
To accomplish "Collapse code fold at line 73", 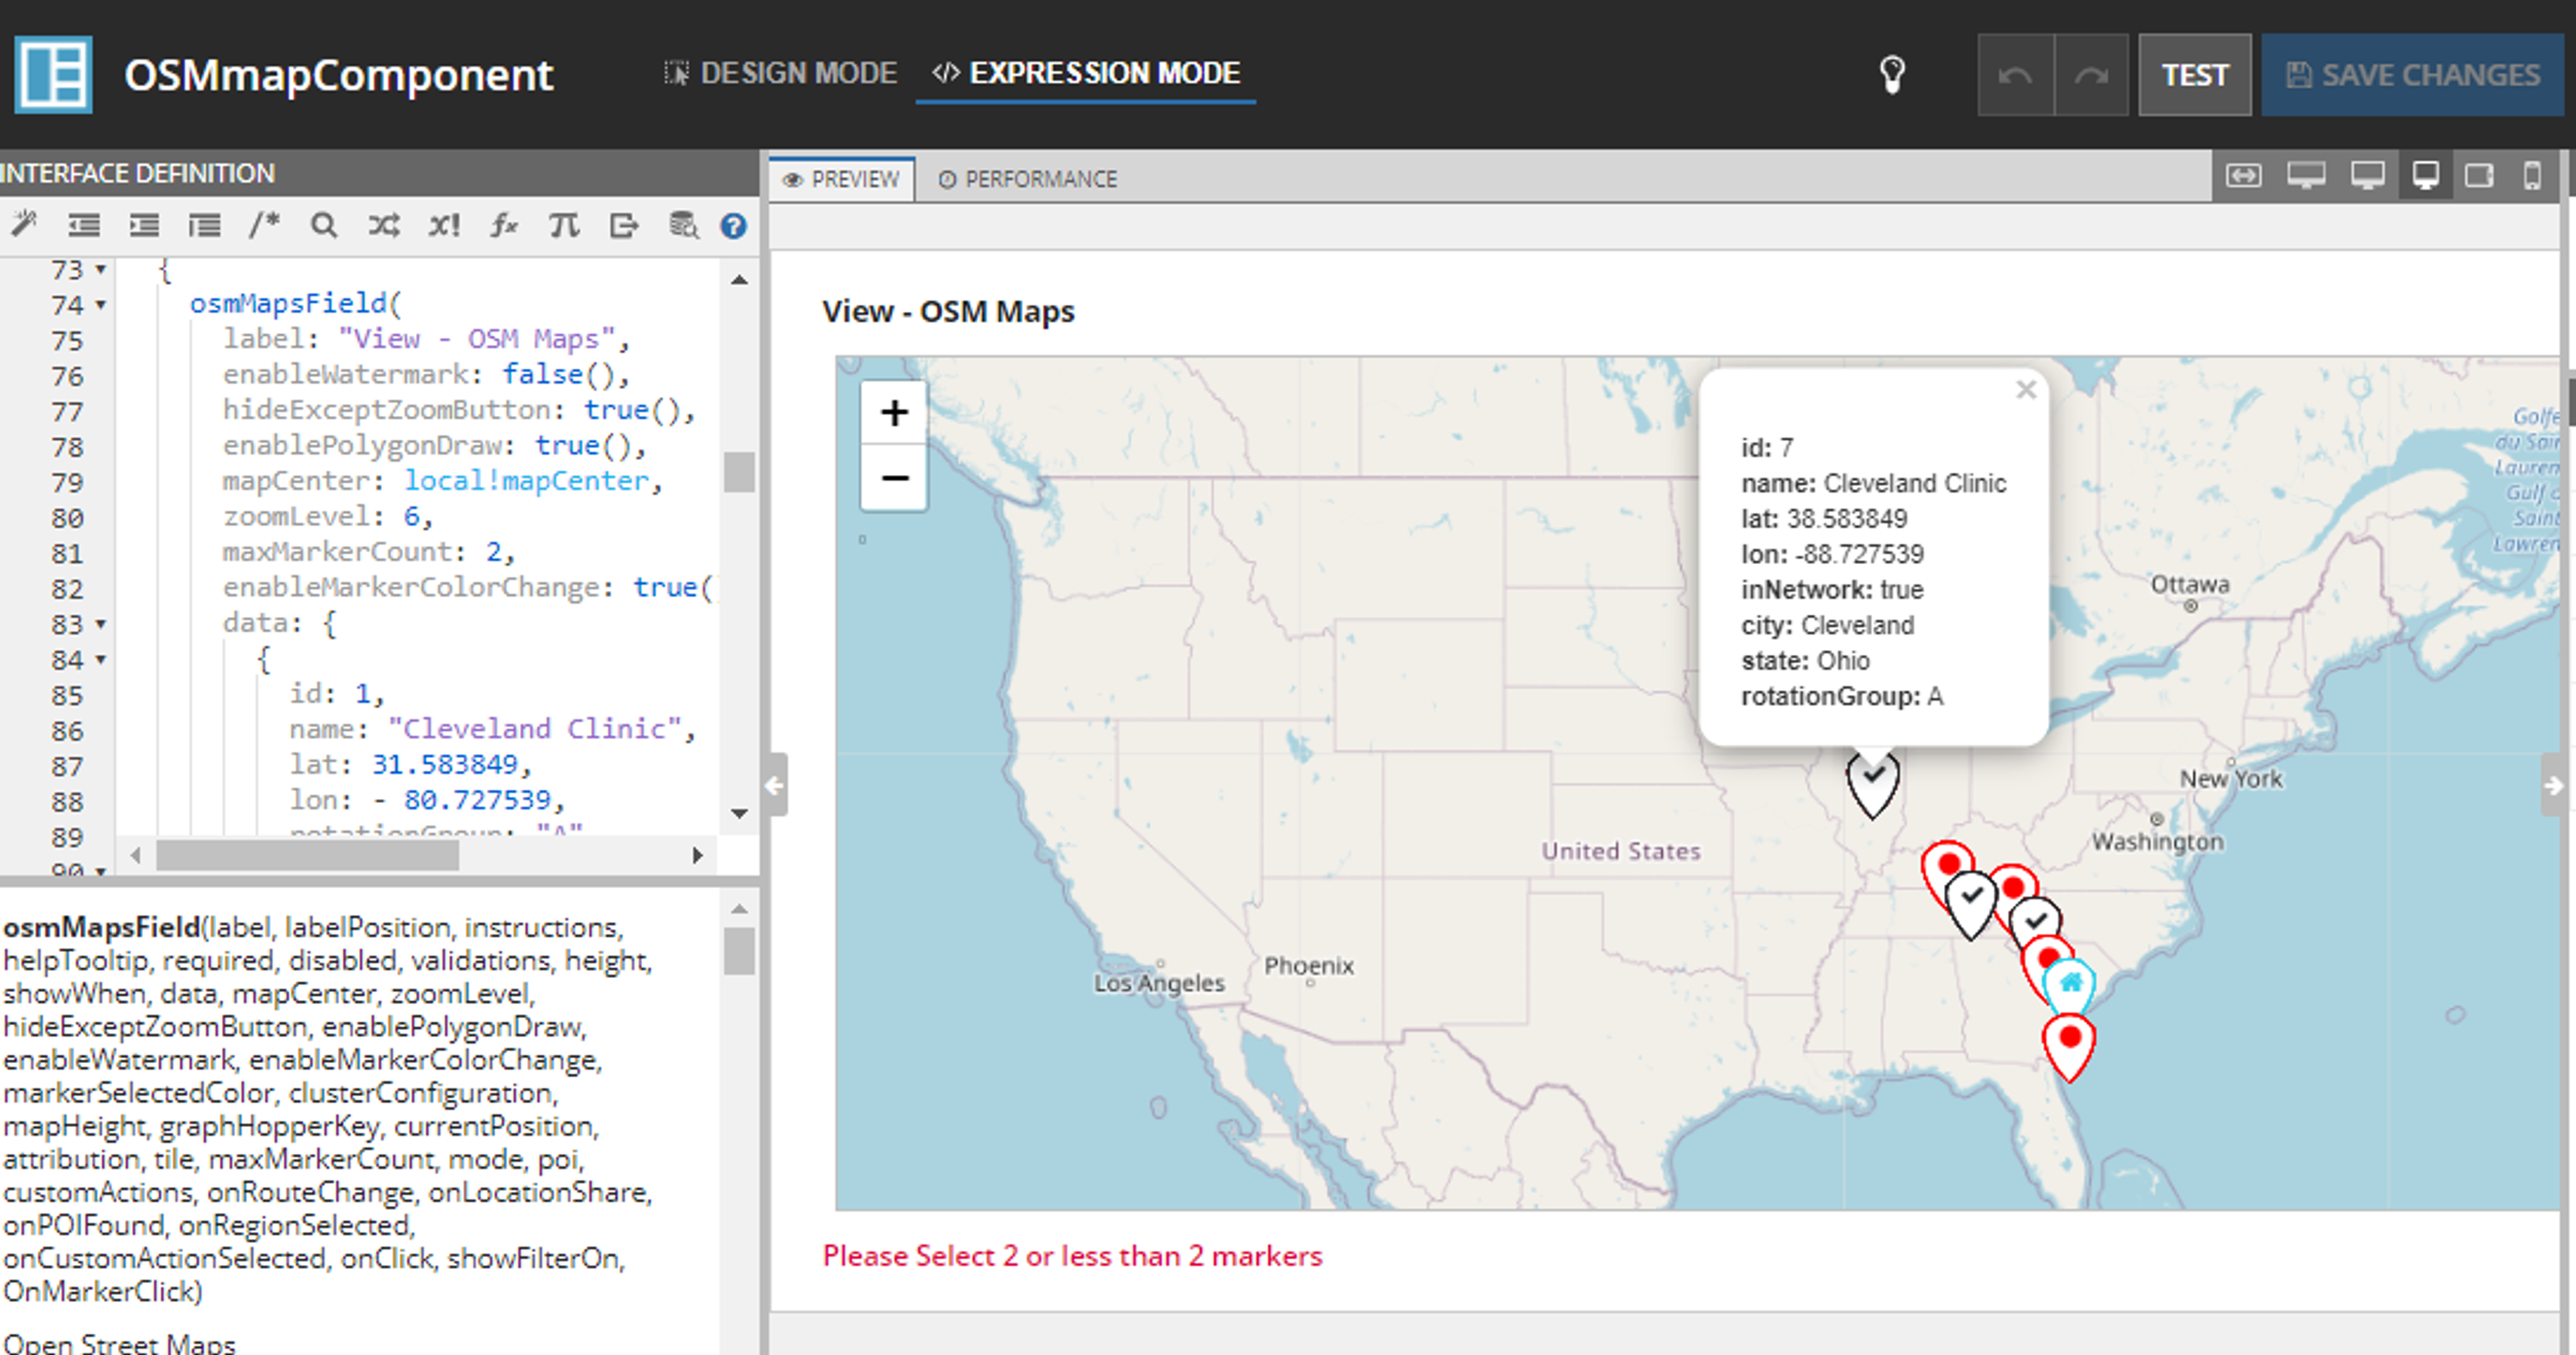I will pos(101,270).
